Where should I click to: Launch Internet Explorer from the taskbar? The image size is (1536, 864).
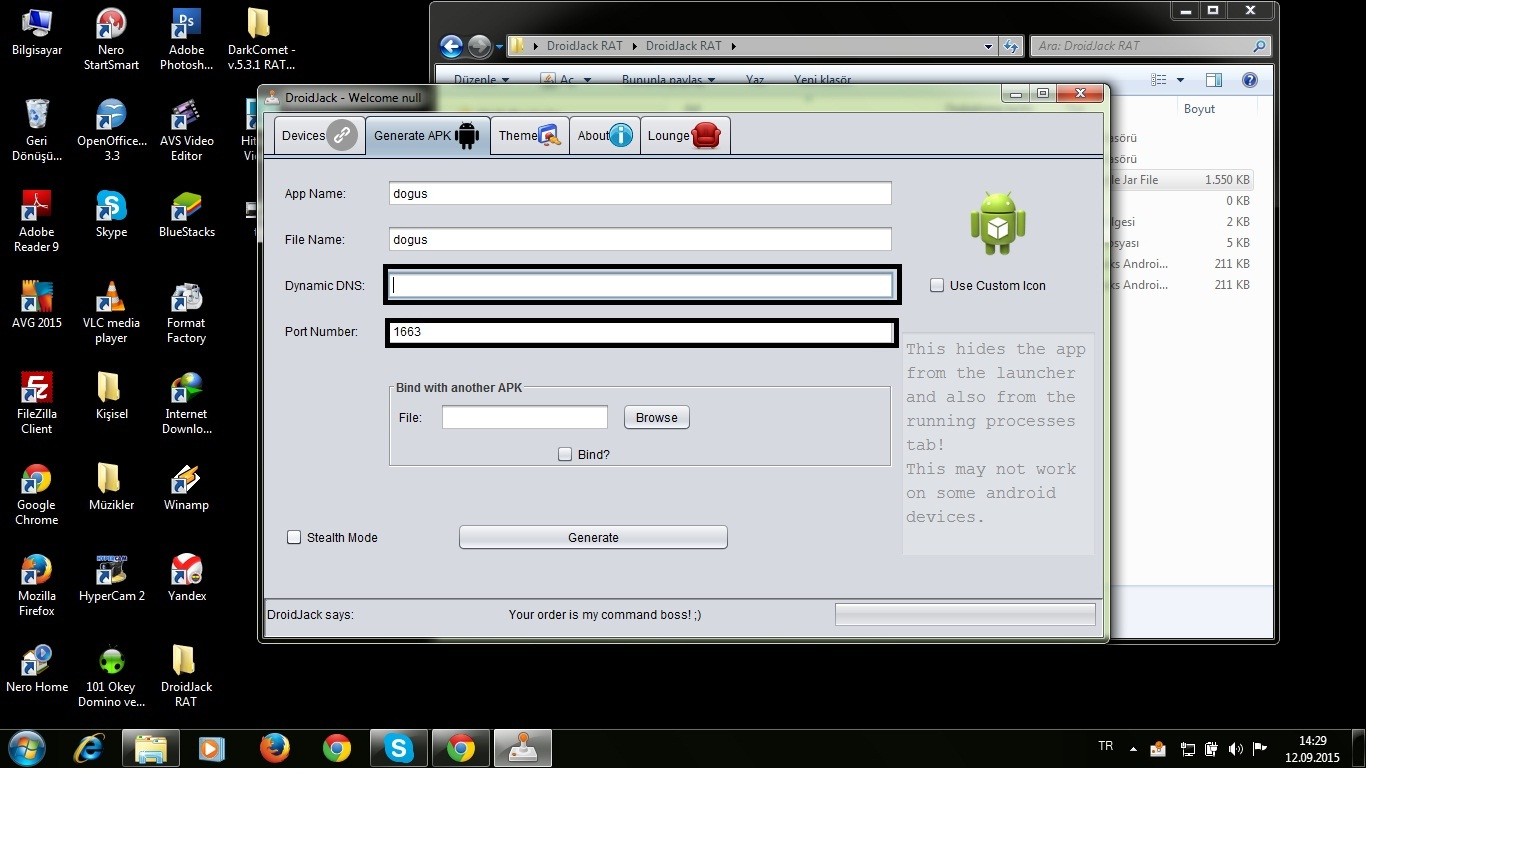point(89,748)
